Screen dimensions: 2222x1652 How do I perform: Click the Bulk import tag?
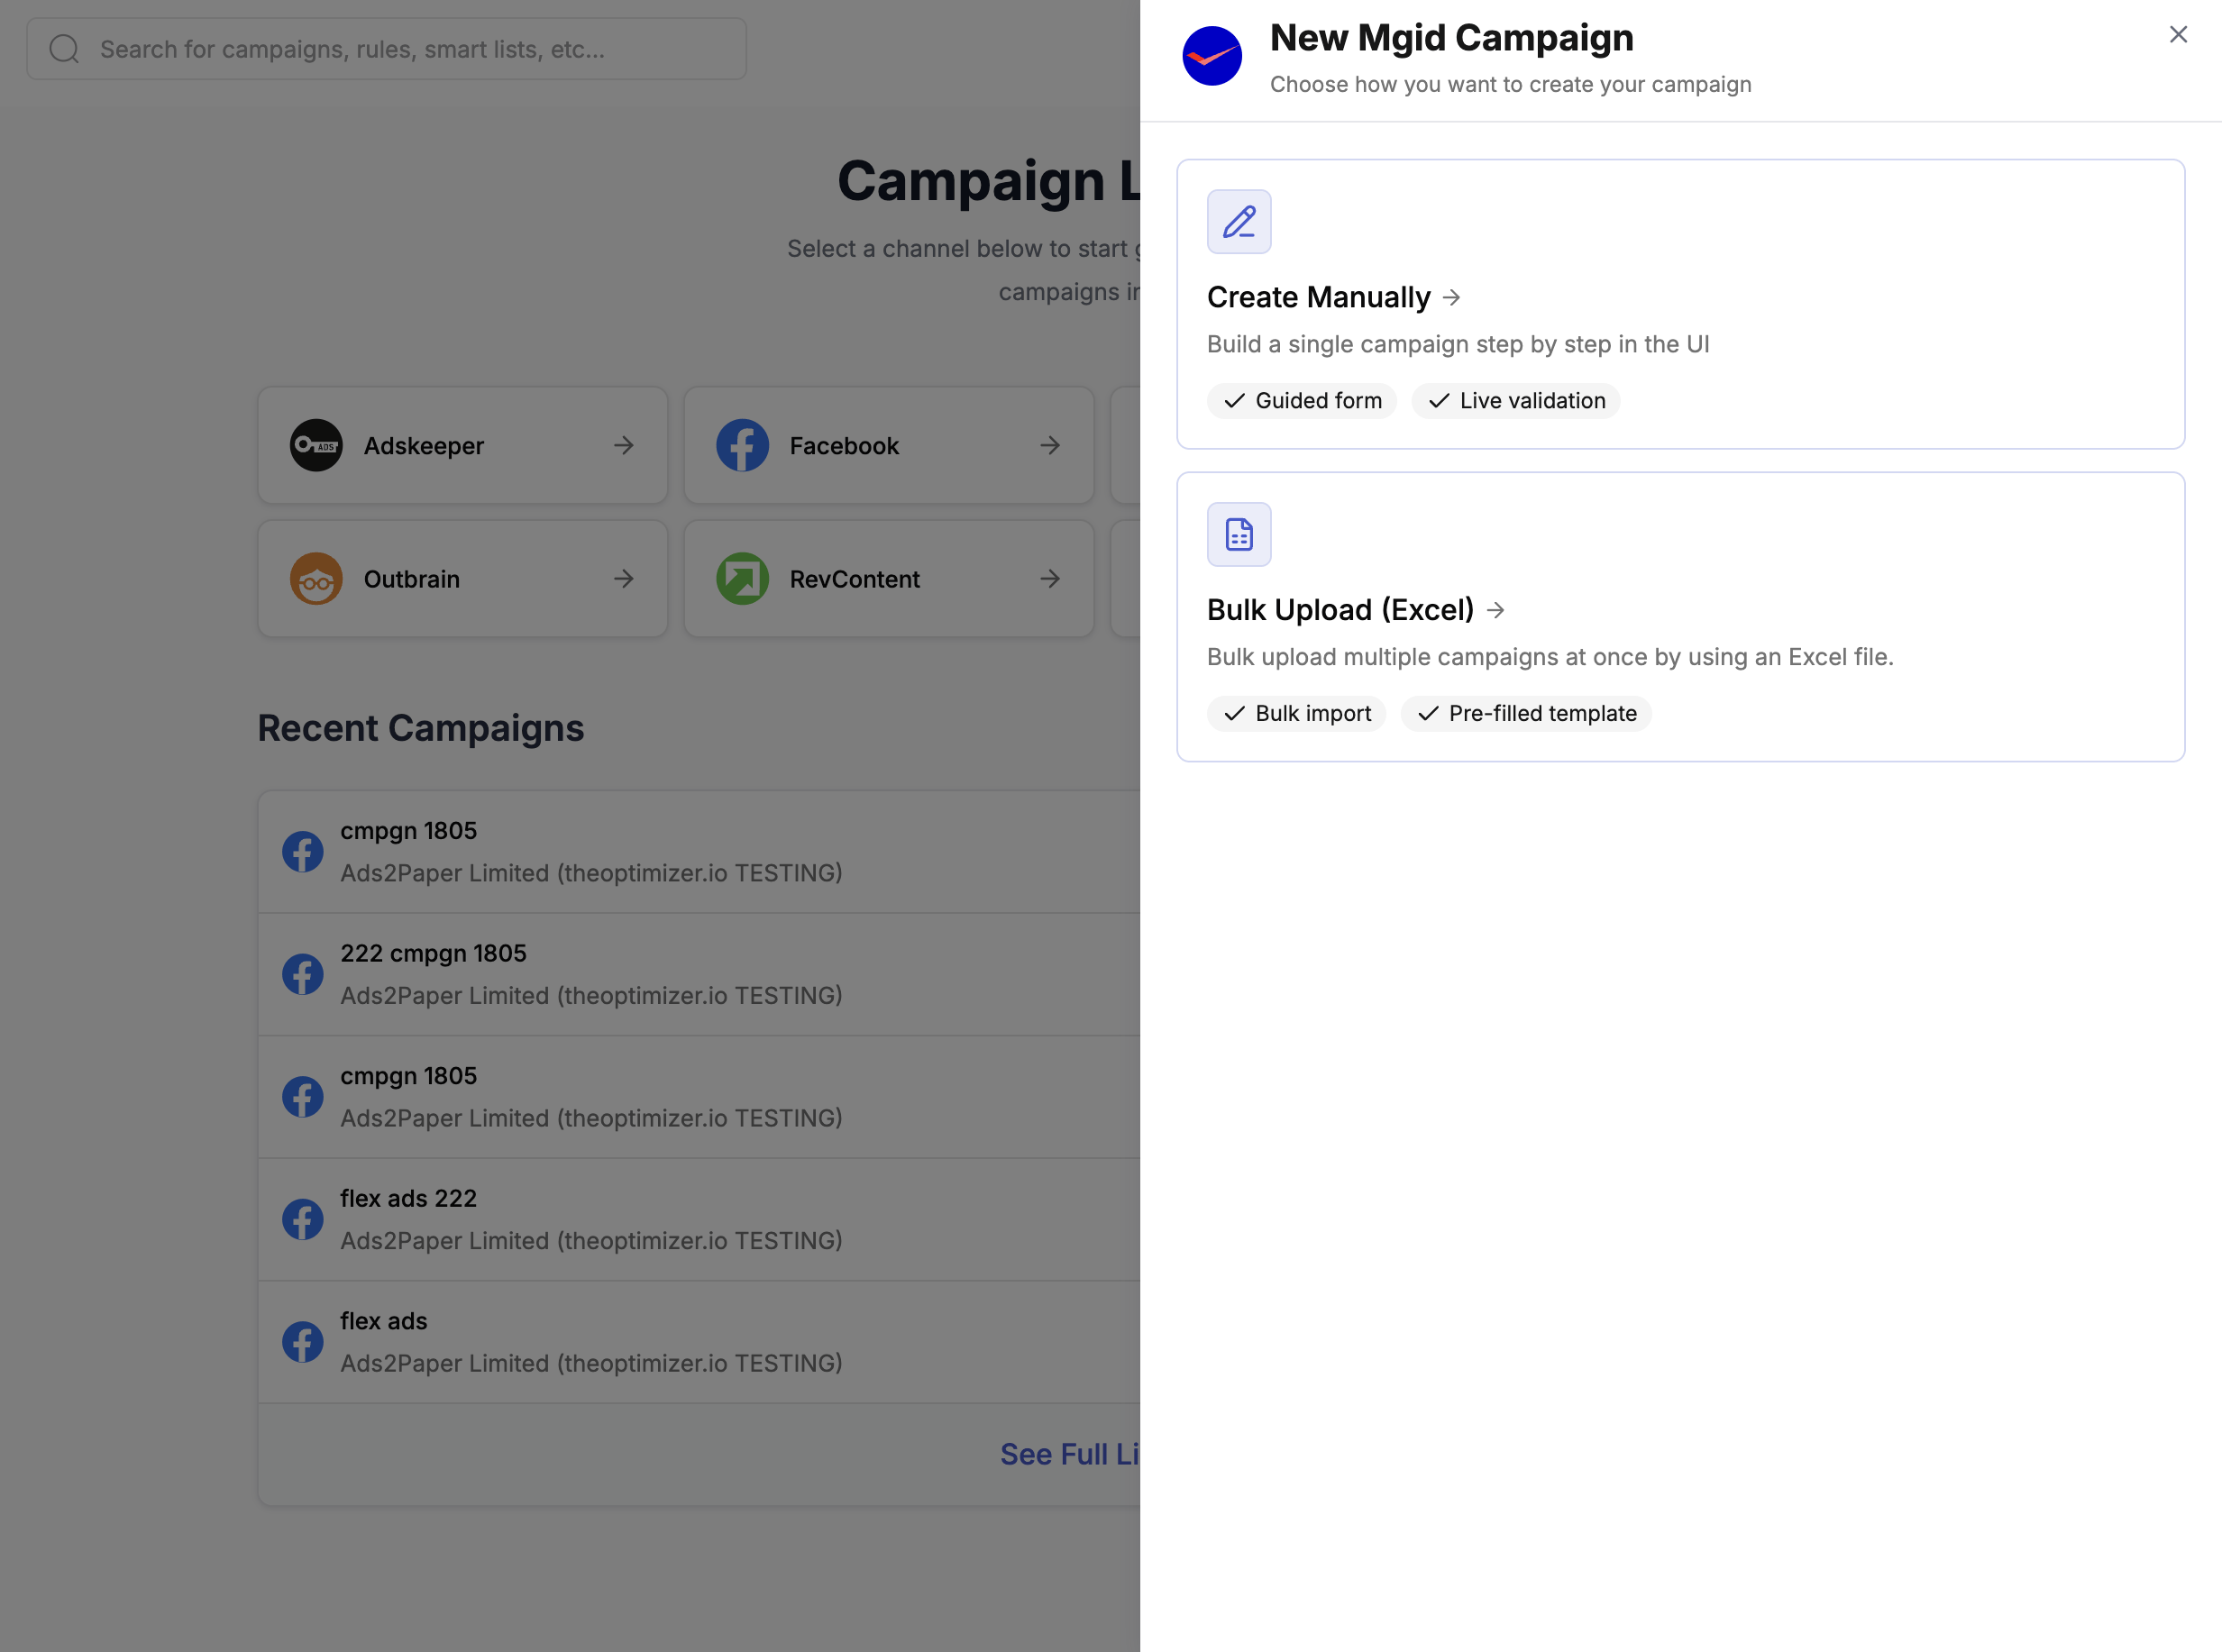(x=1296, y=714)
